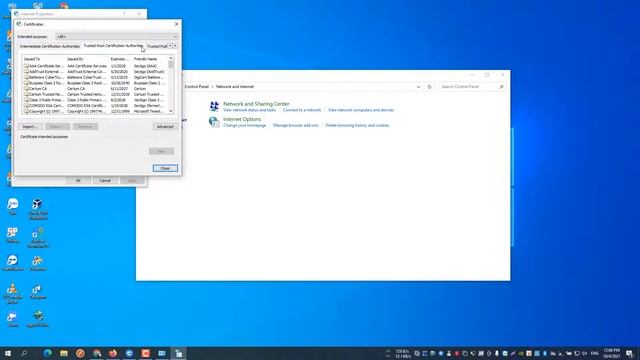Select Class 3 Public Primary row
The height and width of the screenshot is (360, 640).
[95, 100]
